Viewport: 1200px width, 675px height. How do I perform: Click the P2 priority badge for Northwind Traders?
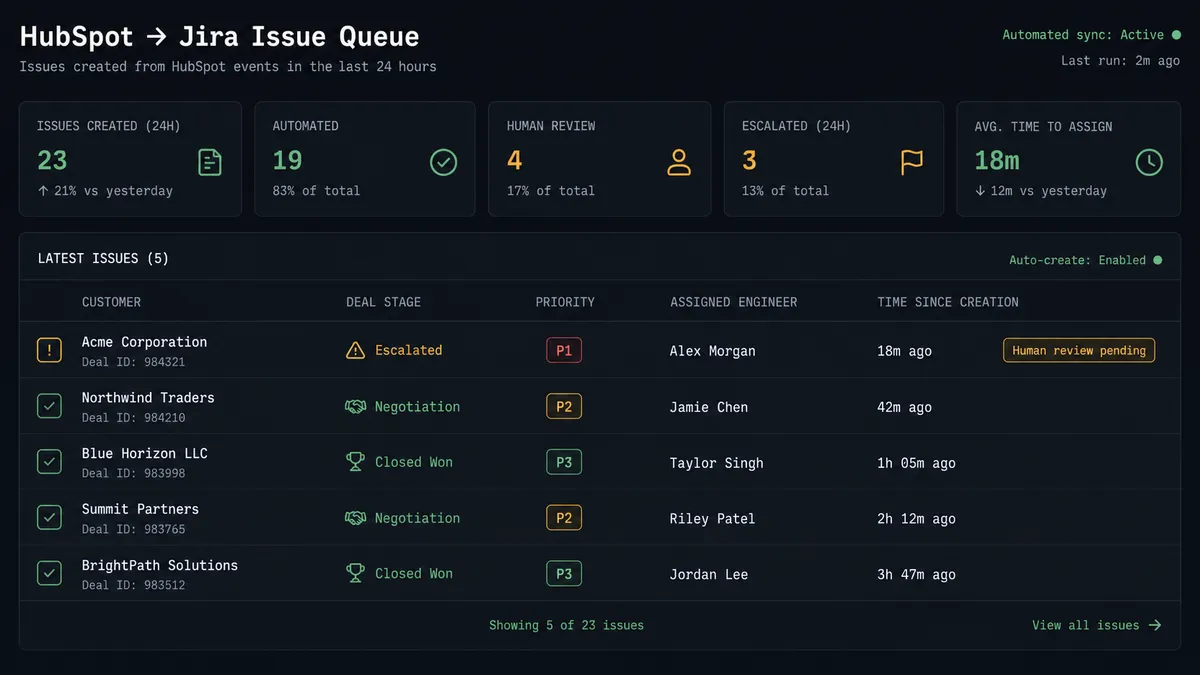pos(564,406)
